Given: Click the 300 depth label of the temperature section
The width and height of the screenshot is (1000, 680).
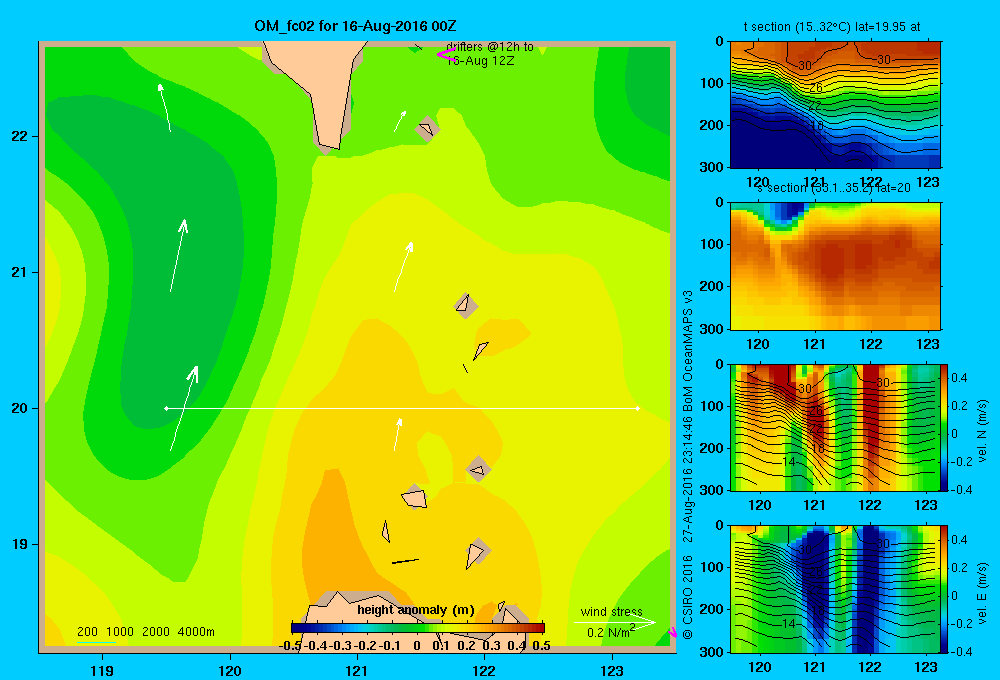Looking at the screenshot, I should point(712,166).
